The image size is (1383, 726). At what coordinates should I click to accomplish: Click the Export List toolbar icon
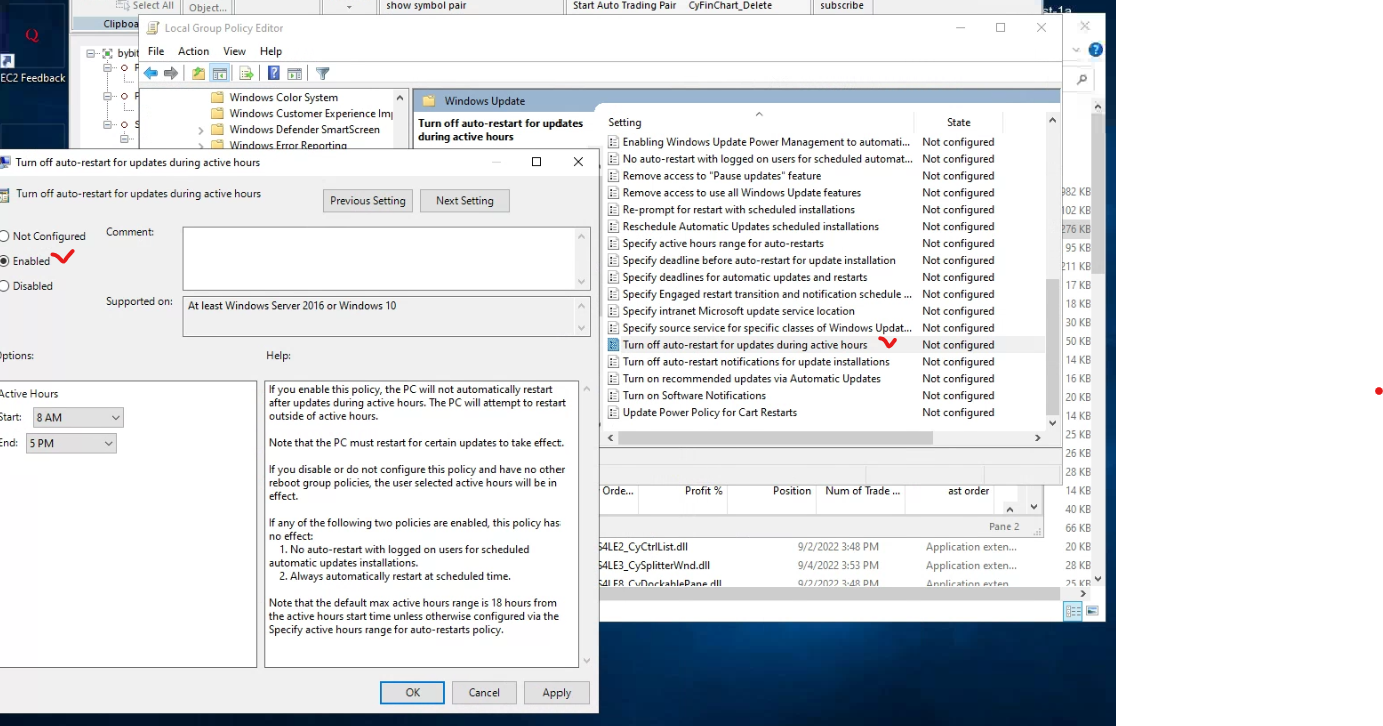[x=246, y=73]
